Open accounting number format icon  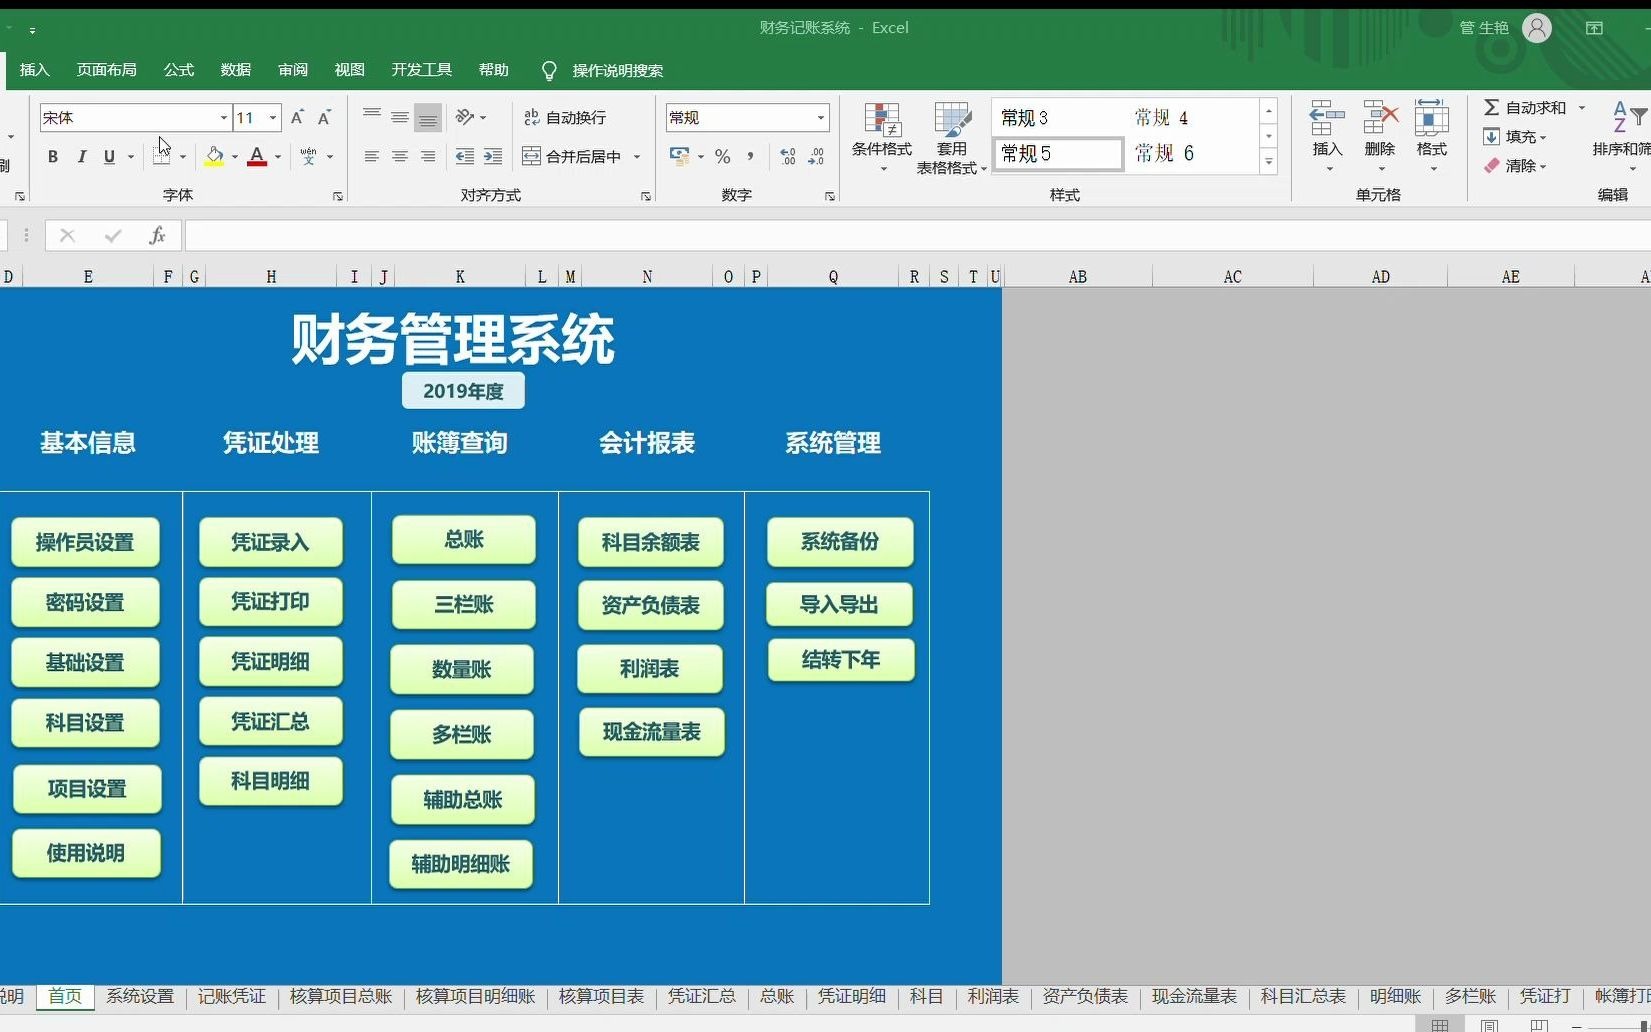(x=680, y=156)
